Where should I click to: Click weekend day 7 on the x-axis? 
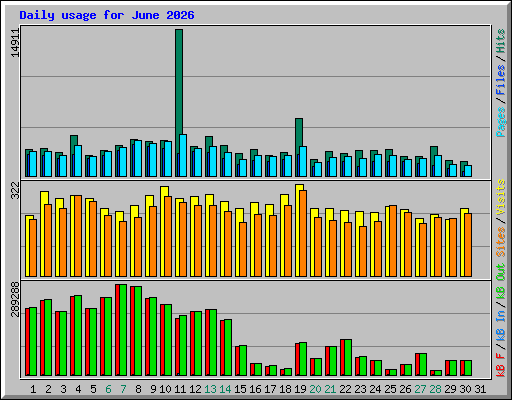[123, 389]
